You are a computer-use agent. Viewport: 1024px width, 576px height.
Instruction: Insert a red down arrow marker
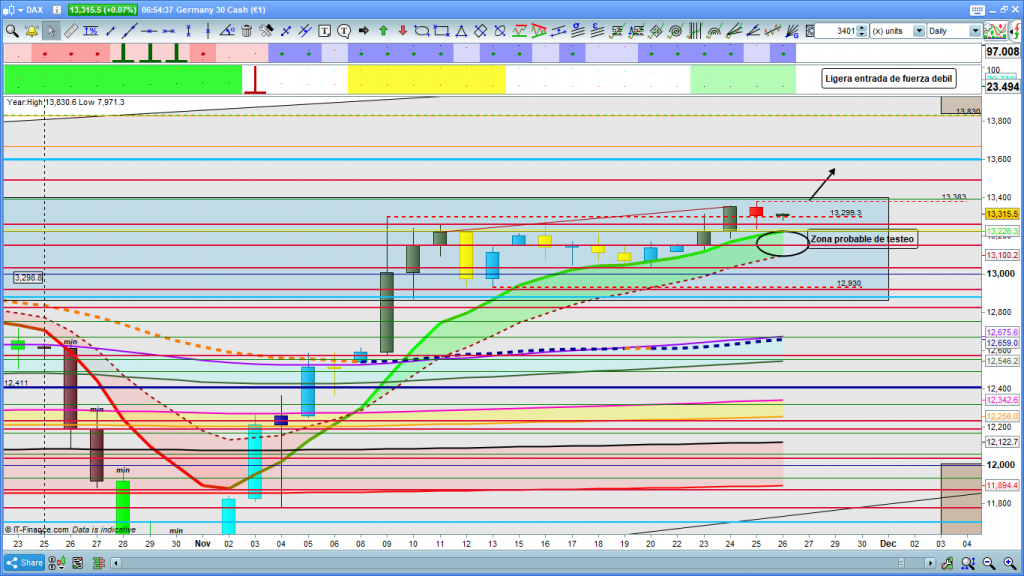click(x=403, y=31)
